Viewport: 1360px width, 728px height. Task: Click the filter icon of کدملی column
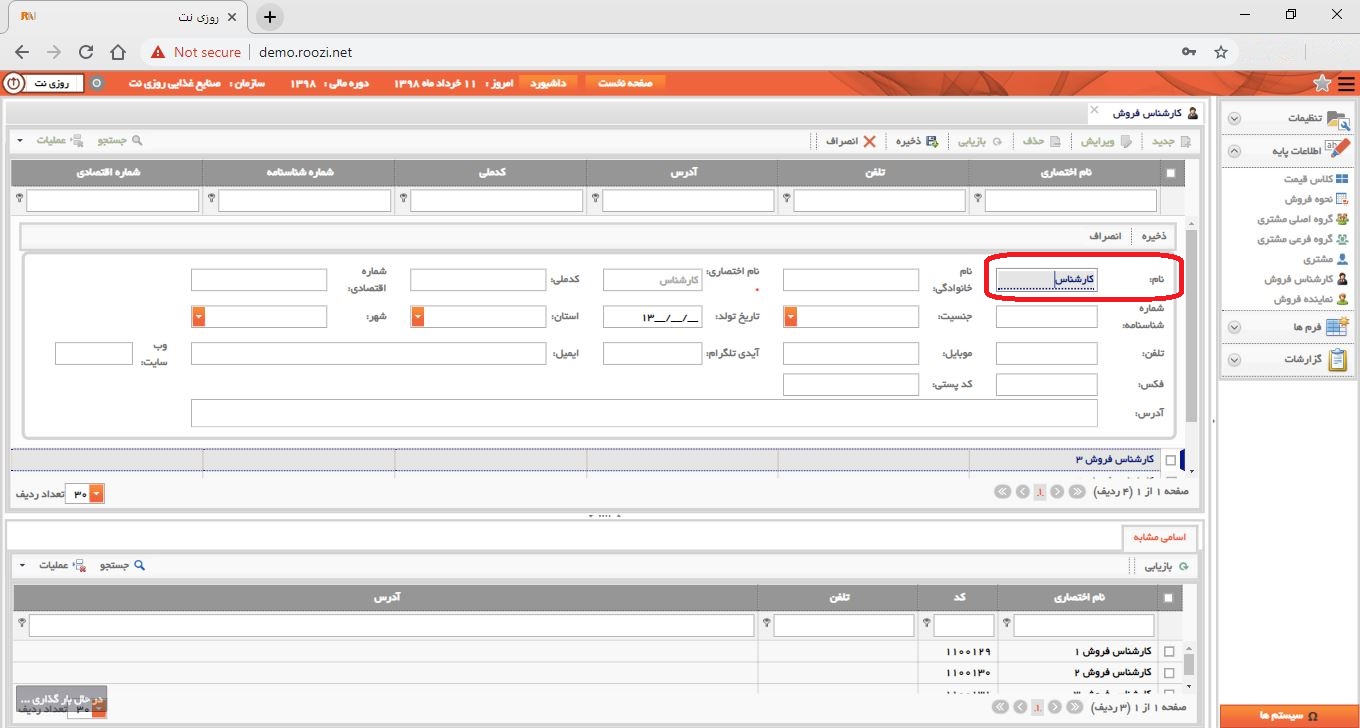point(403,198)
